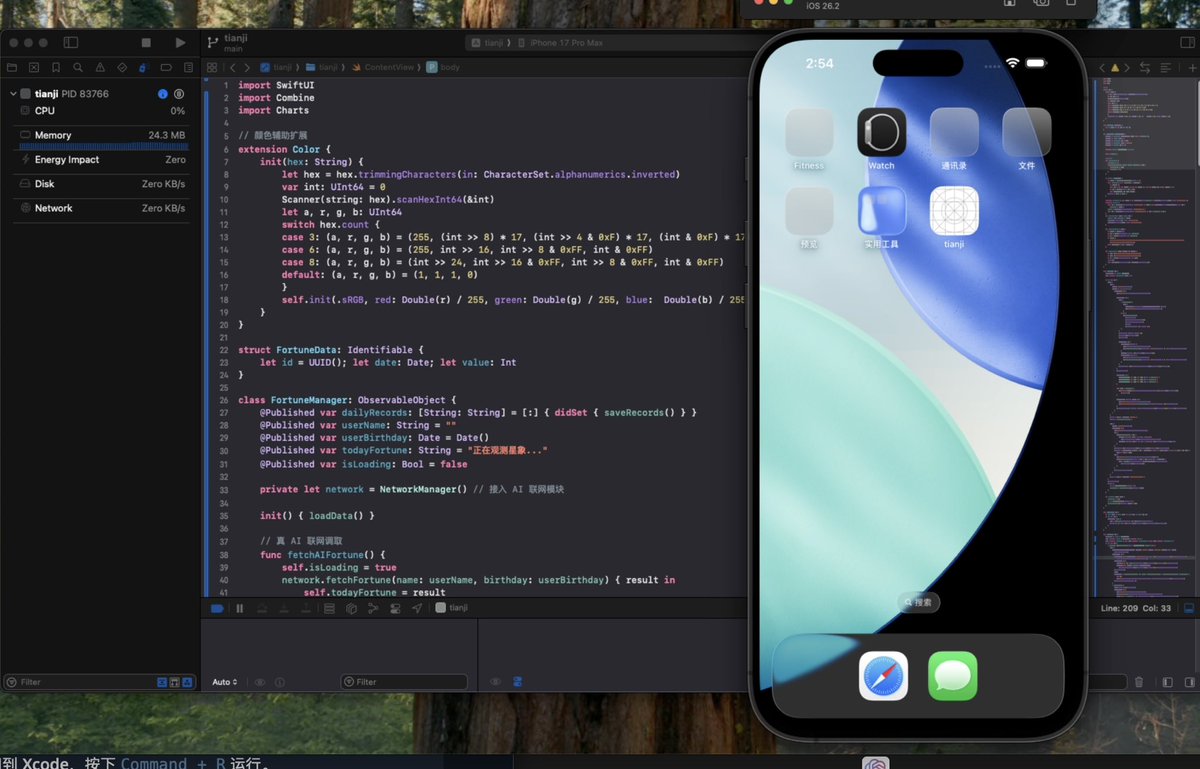
Task: Select the Debug navigator icon
Action: click(144, 68)
